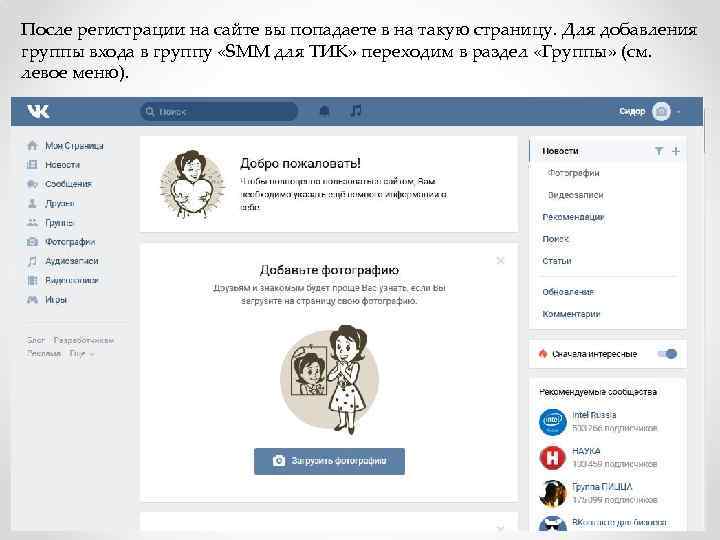Open Поиск in the right panel
The width and height of the screenshot is (720, 540).
click(x=555, y=239)
